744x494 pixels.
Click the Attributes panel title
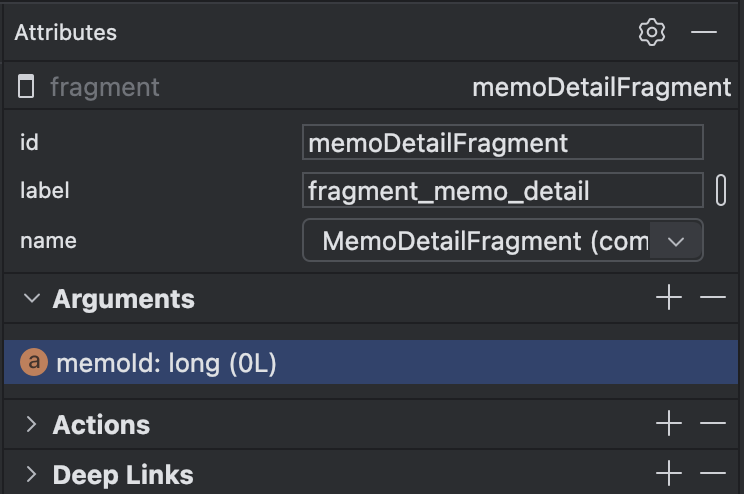[66, 32]
